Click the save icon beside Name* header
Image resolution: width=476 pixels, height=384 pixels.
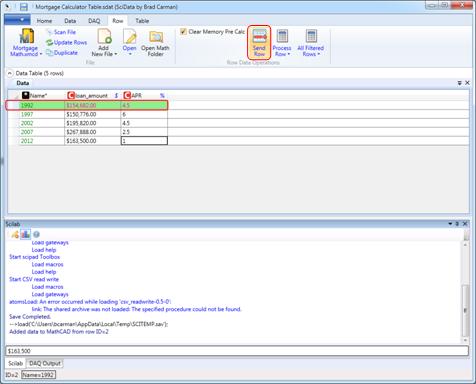26,95
